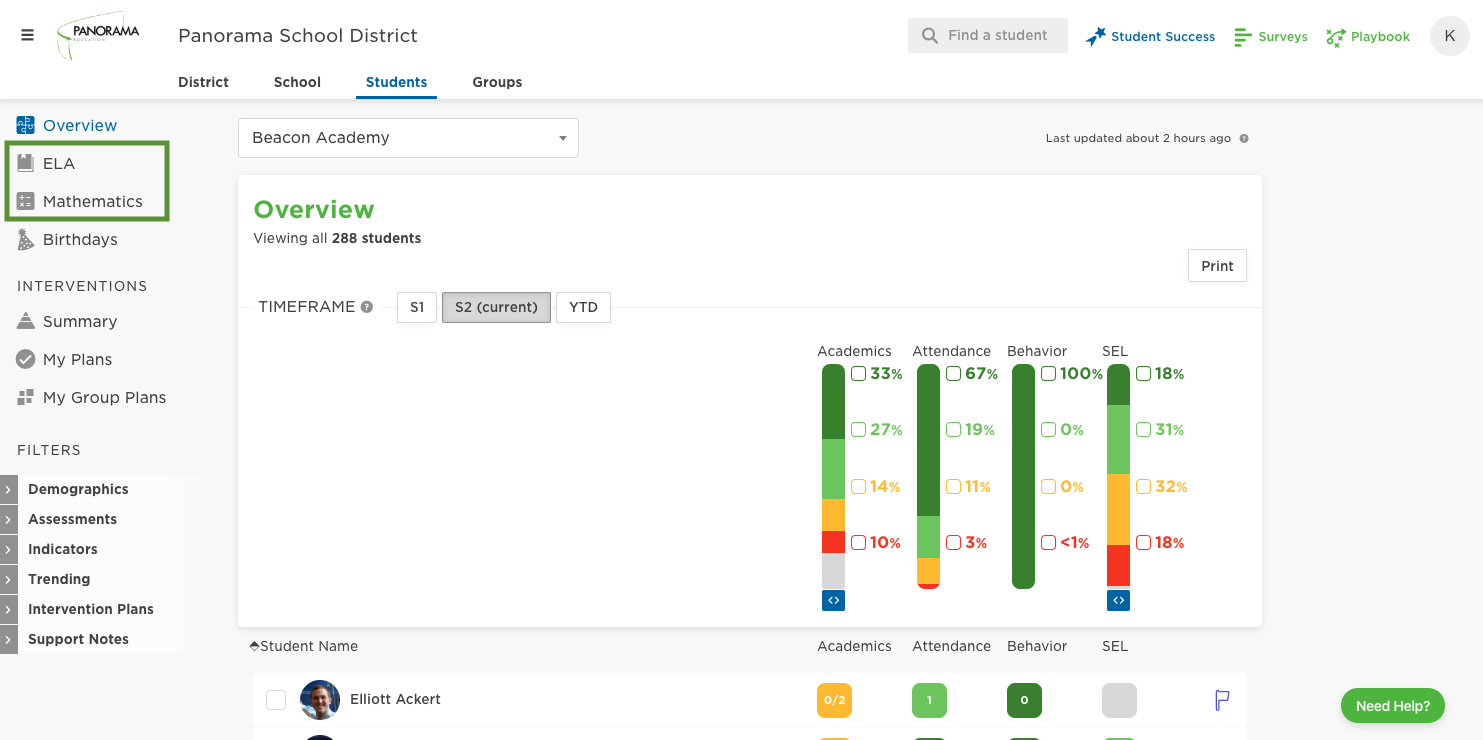Check the 33% Academics checkbox
The image size is (1483, 740).
[858, 374]
